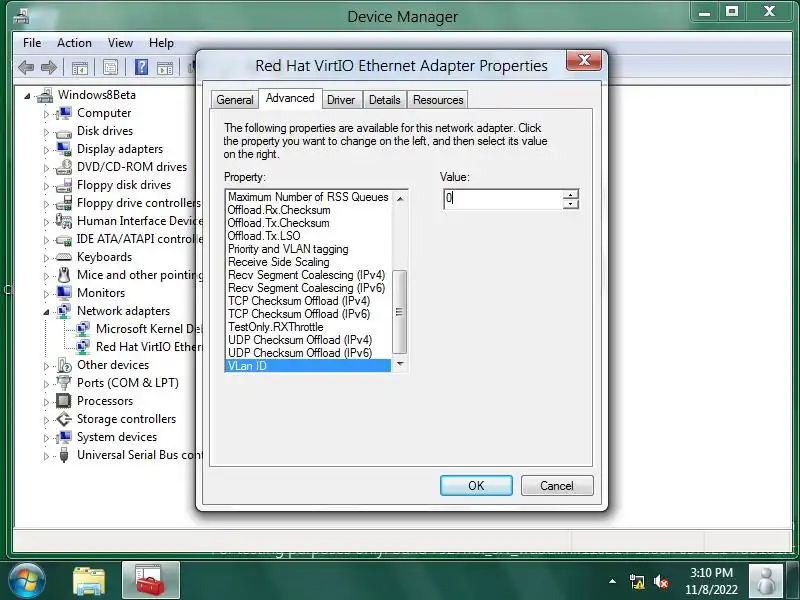
Task: Switch to the Details tab
Action: (x=385, y=99)
